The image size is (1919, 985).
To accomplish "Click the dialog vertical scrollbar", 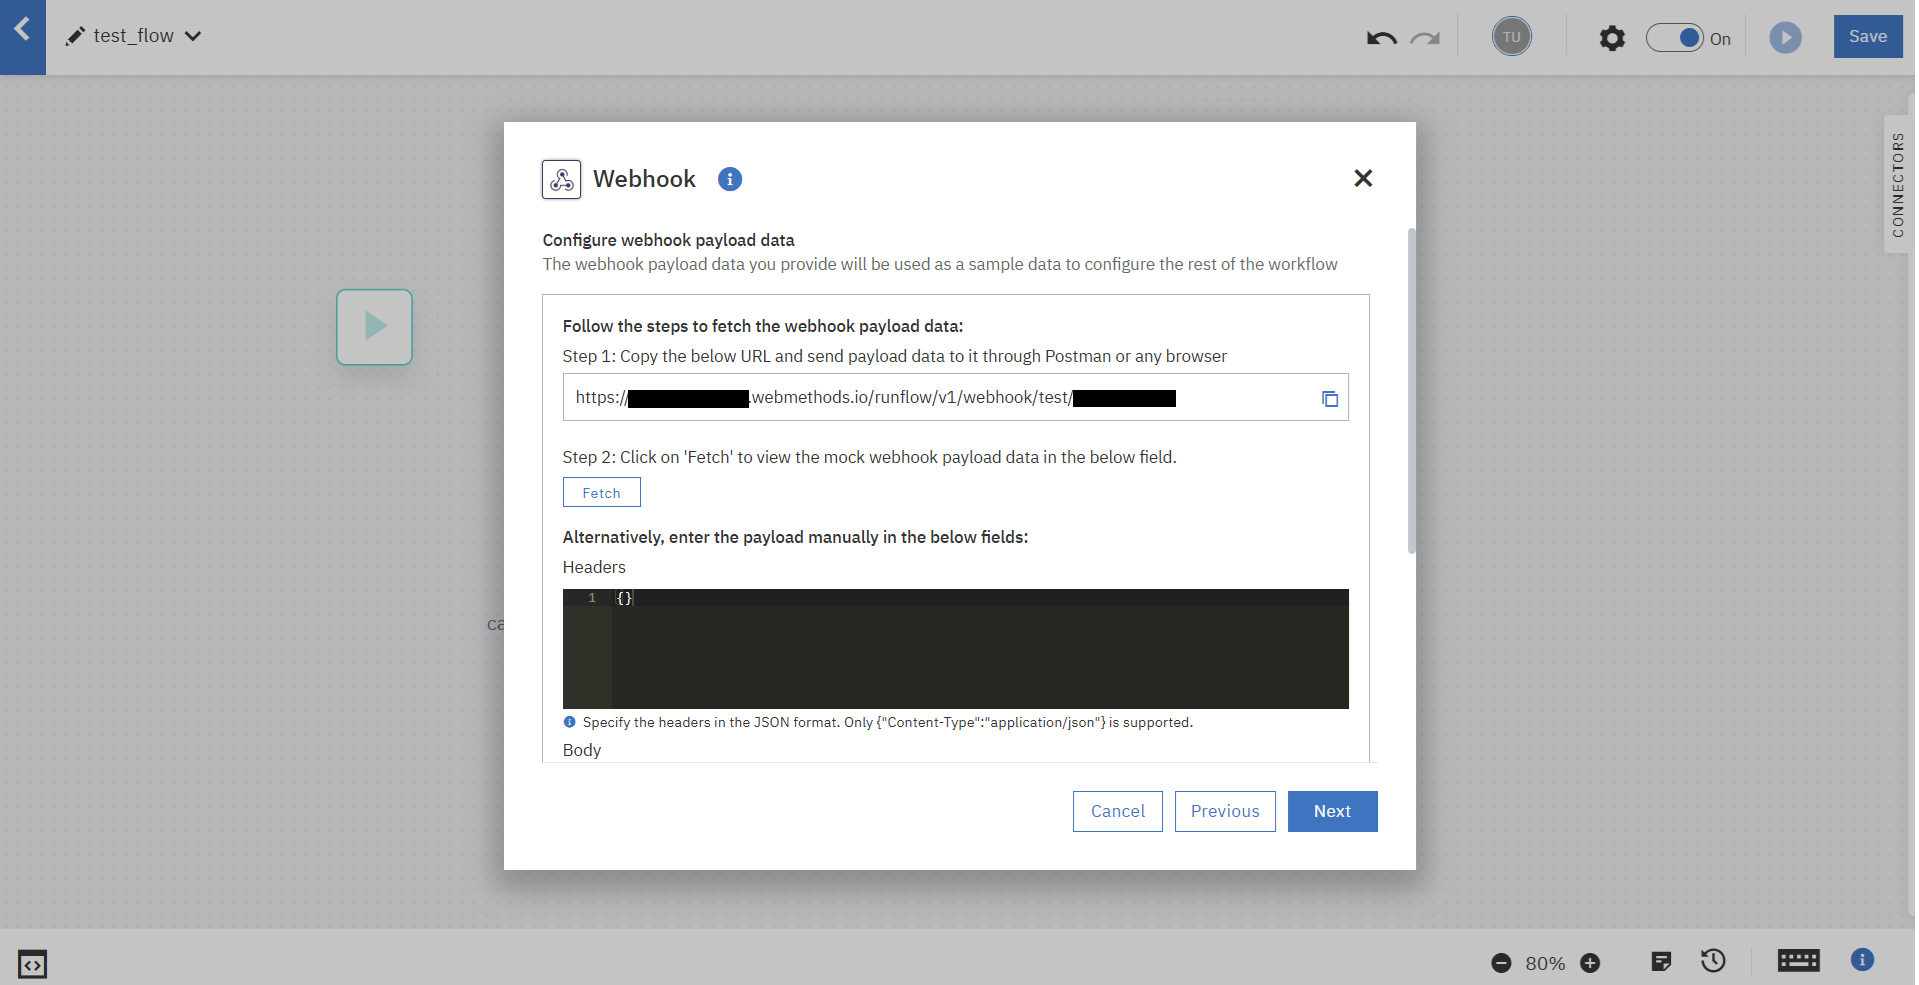I will [x=1411, y=391].
